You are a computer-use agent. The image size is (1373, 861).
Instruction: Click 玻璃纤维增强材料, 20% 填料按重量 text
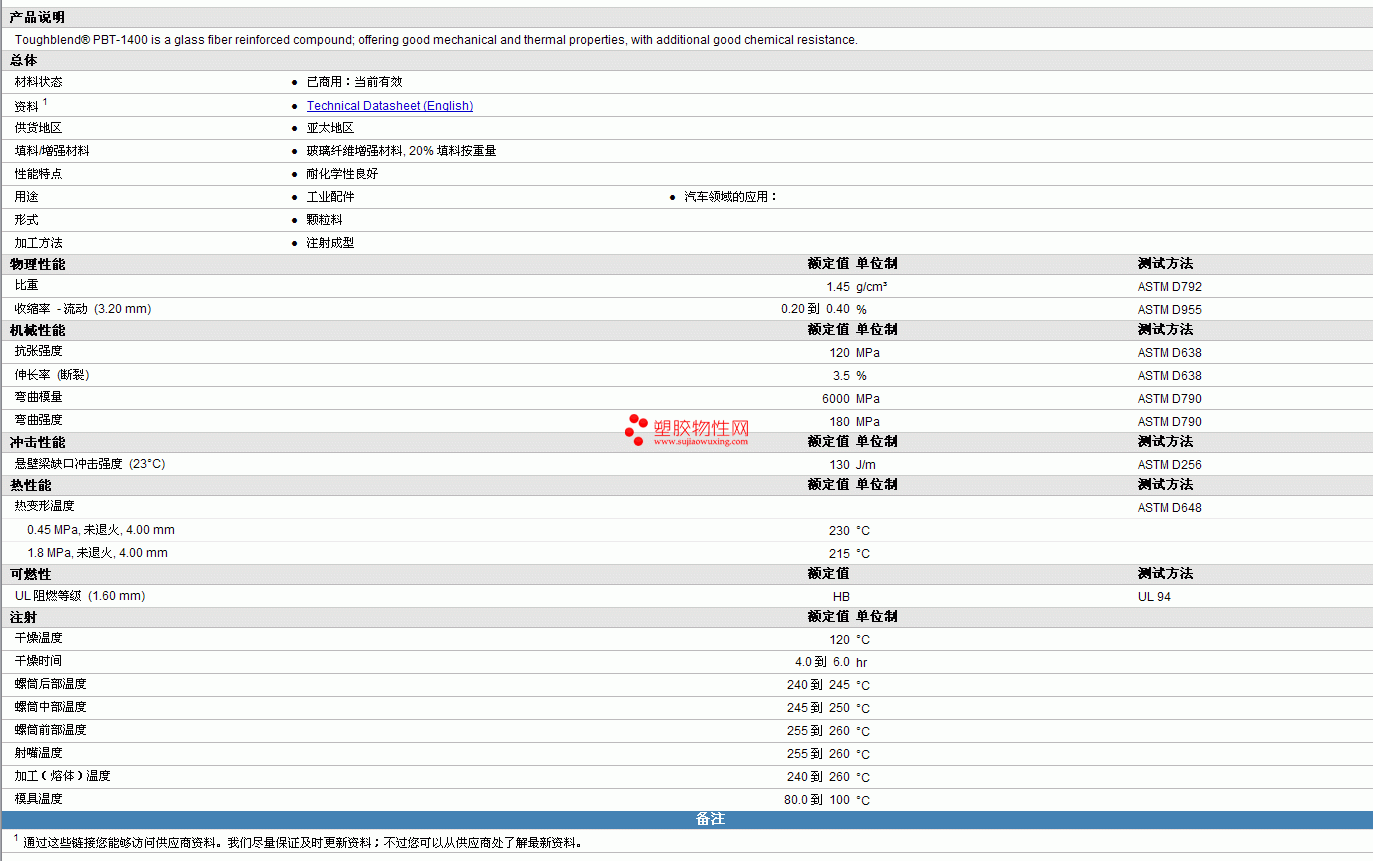click(x=401, y=151)
